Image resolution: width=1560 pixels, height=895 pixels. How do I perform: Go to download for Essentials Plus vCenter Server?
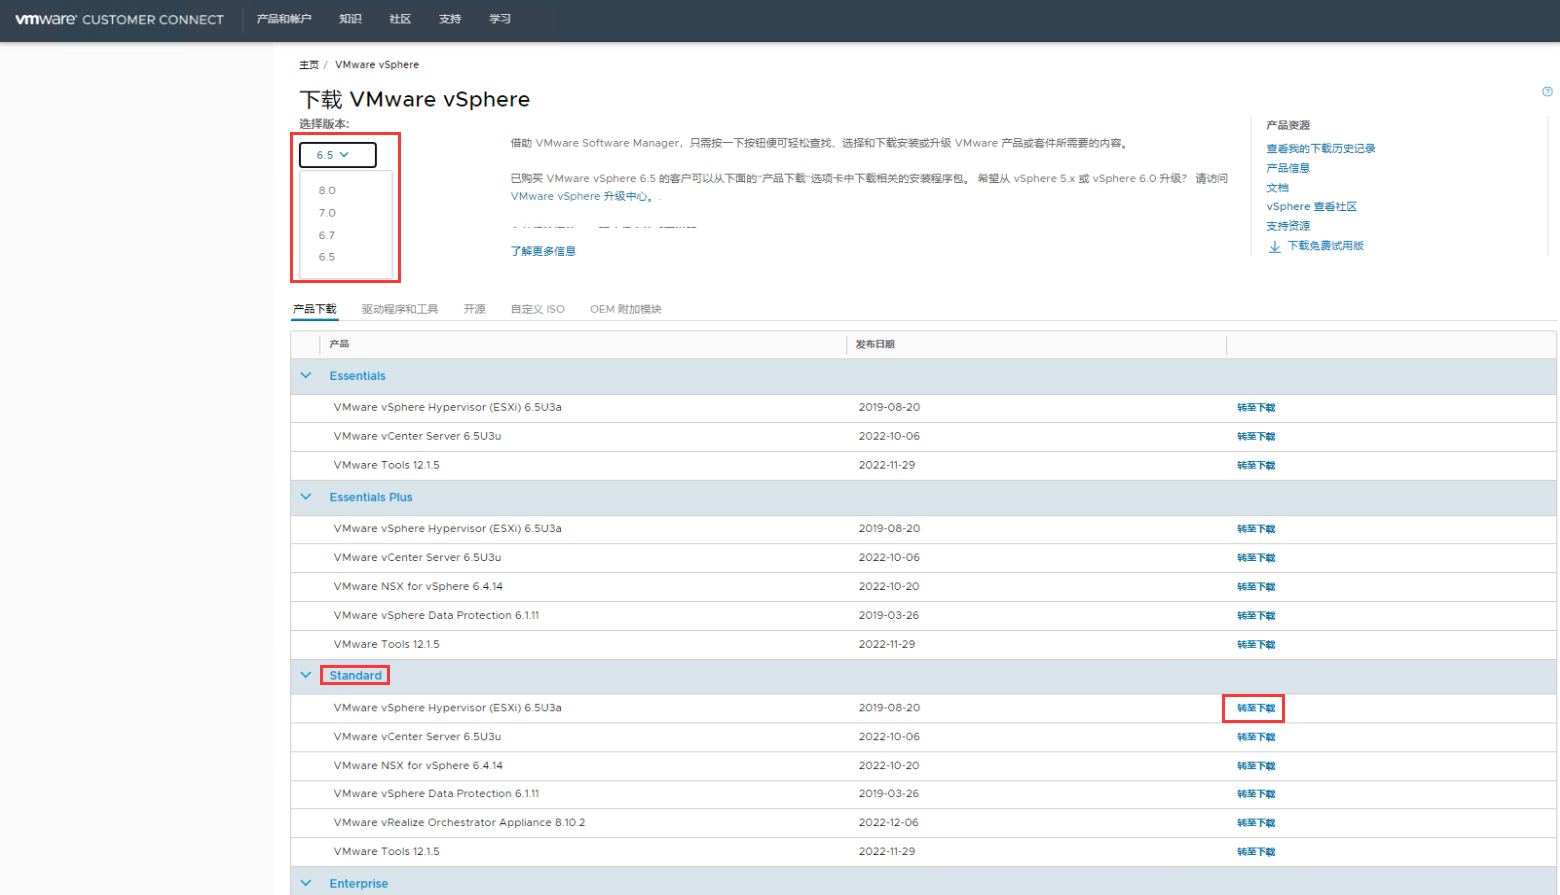(x=1256, y=558)
